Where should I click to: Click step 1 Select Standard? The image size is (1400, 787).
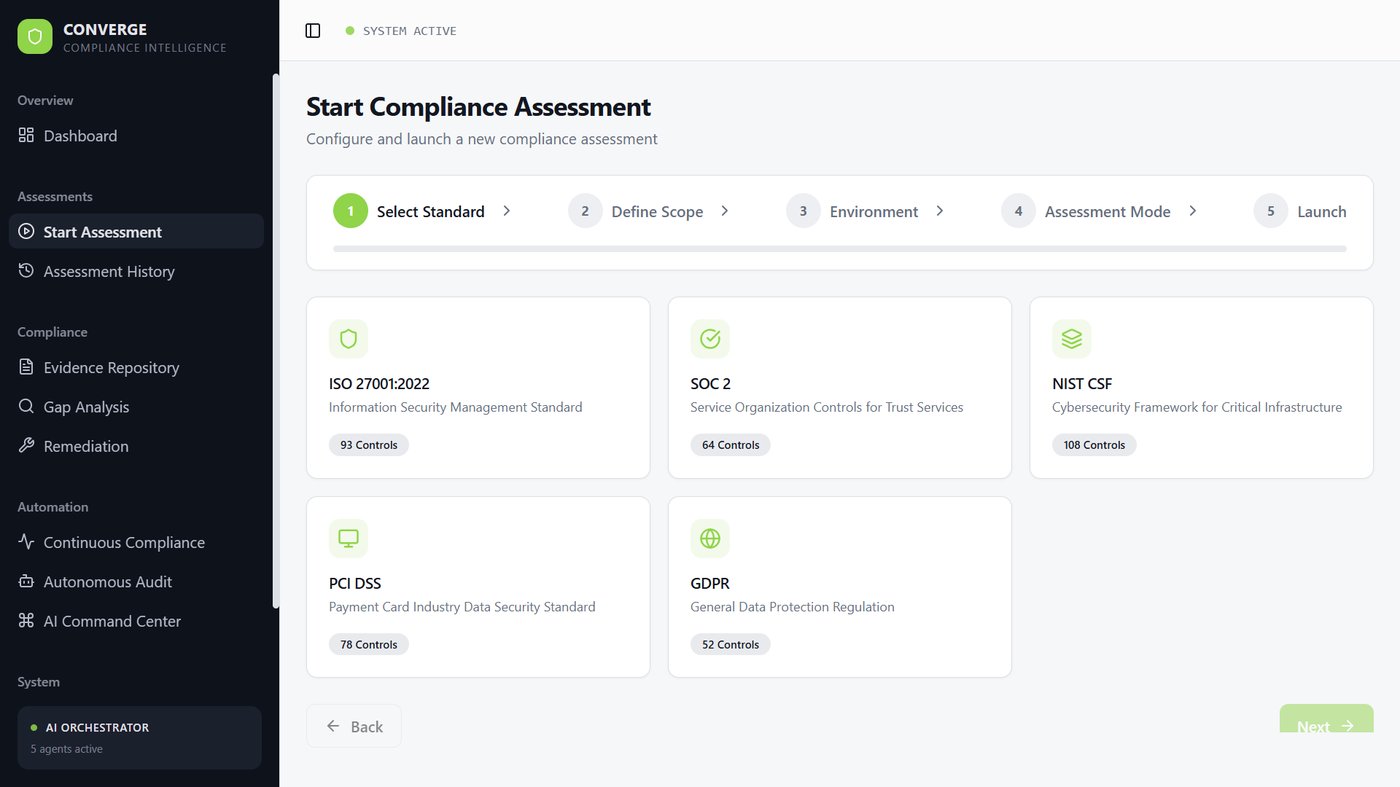click(x=409, y=211)
